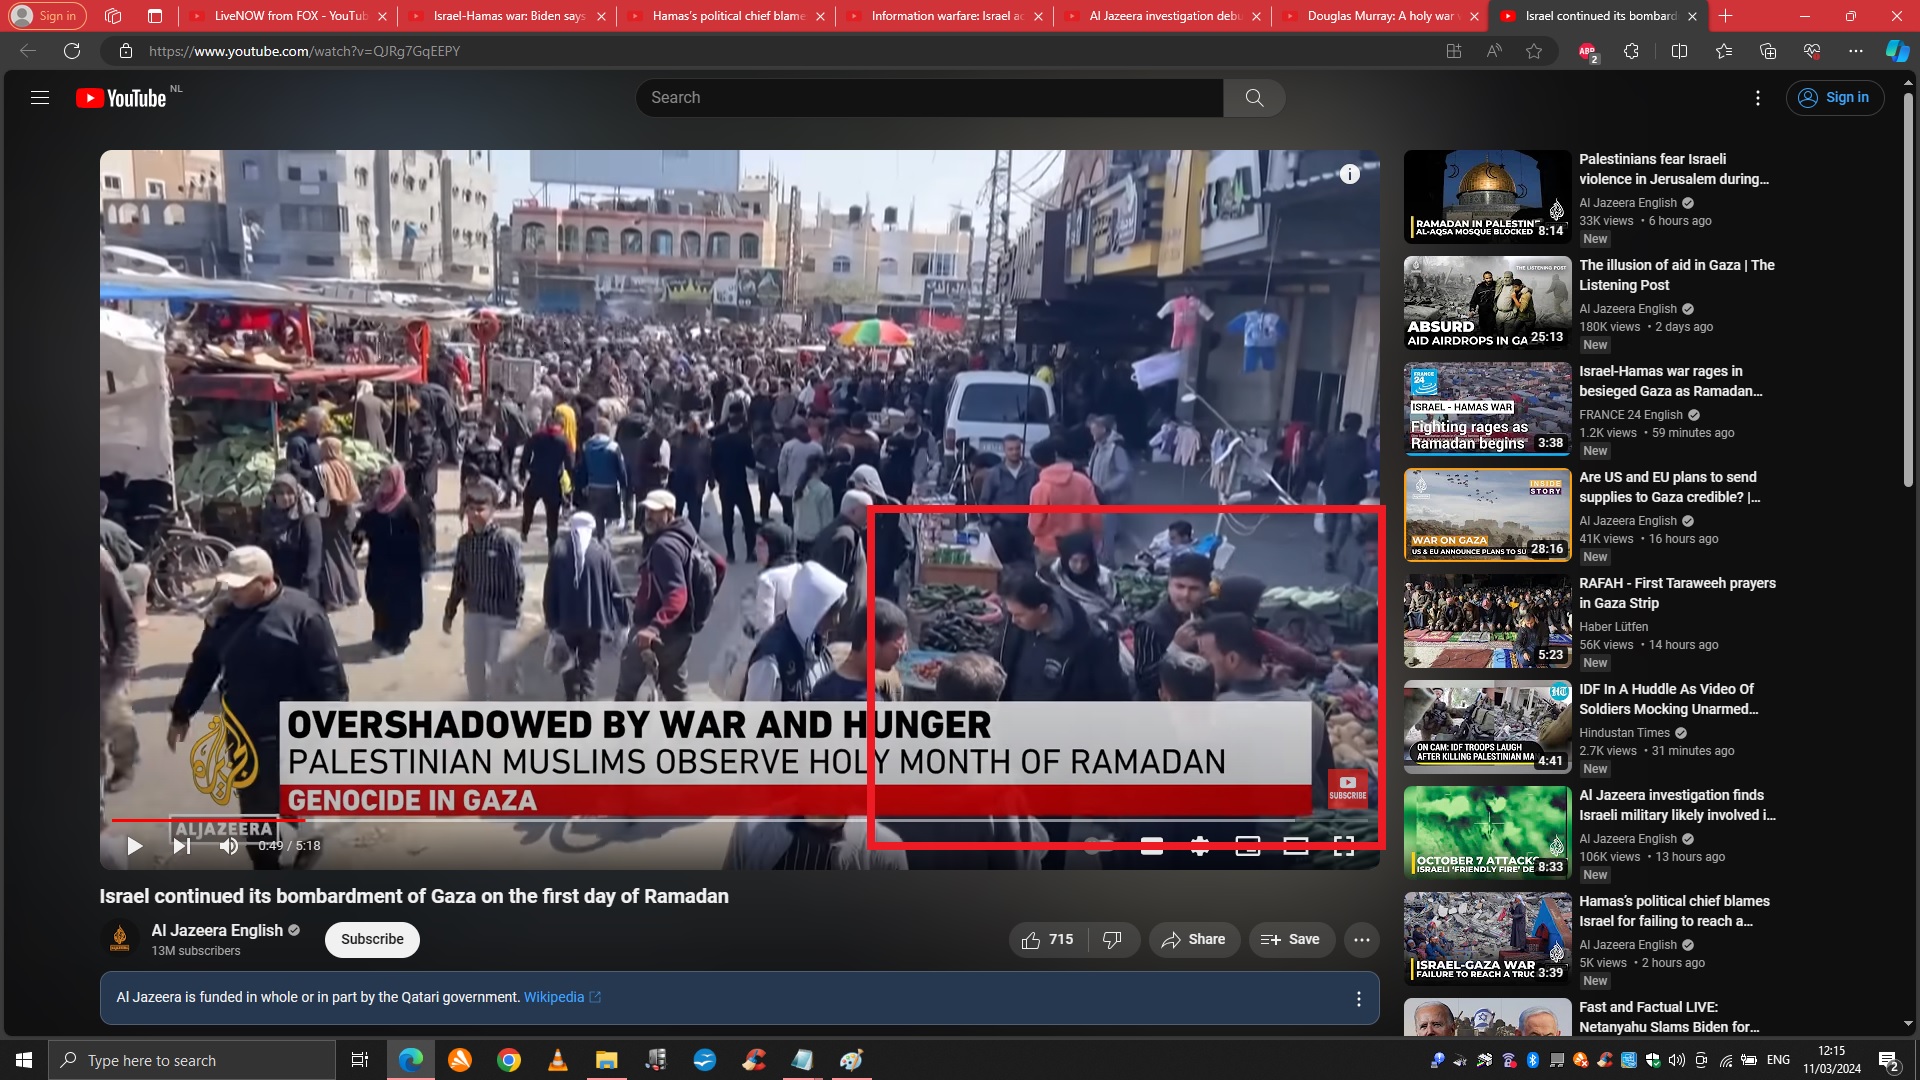The image size is (1920, 1080).
Task: Open Al Jazeera English channel name
Action: click(x=217, y=930)
